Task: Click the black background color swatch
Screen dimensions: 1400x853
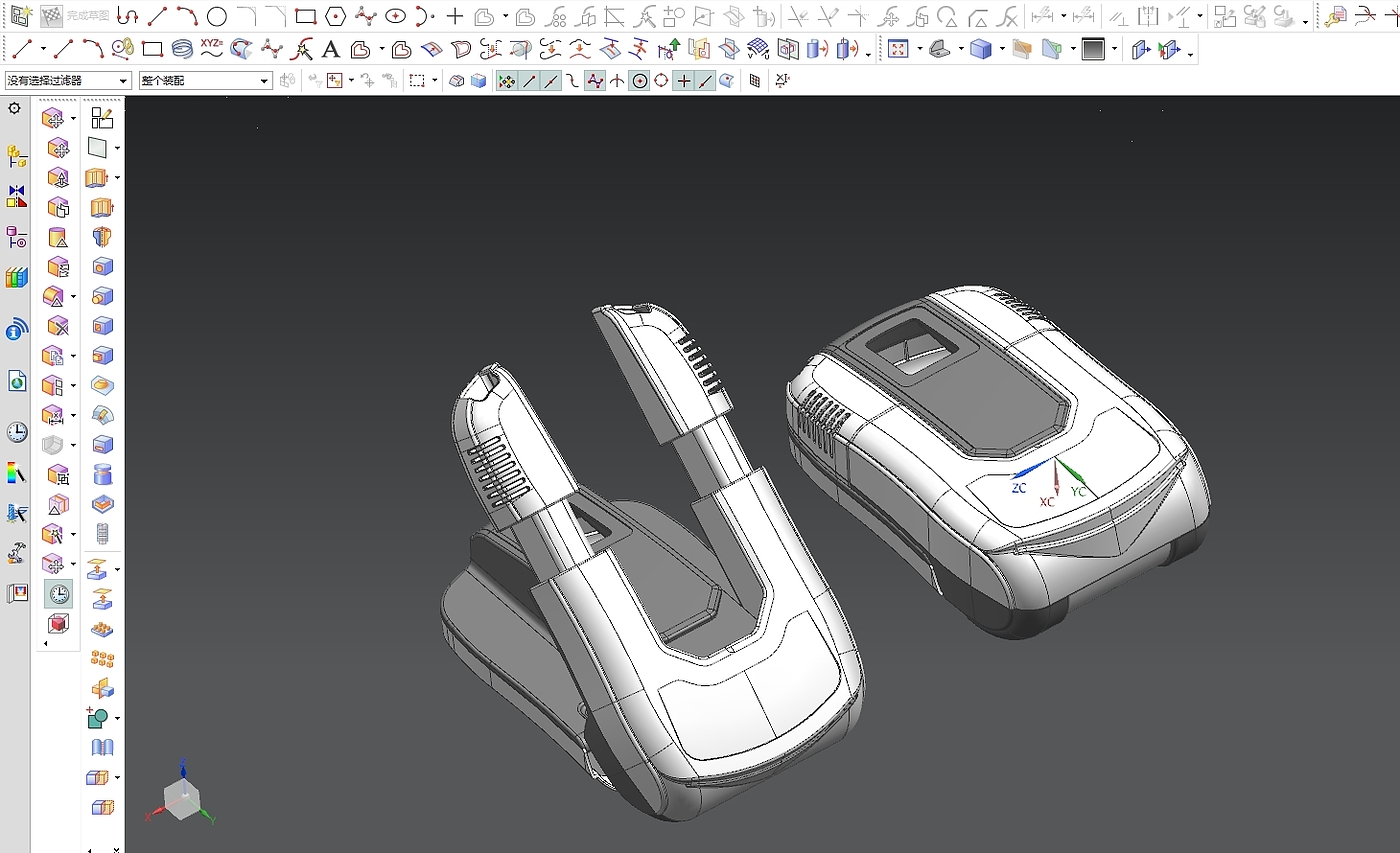Action: click(1093, 49)
